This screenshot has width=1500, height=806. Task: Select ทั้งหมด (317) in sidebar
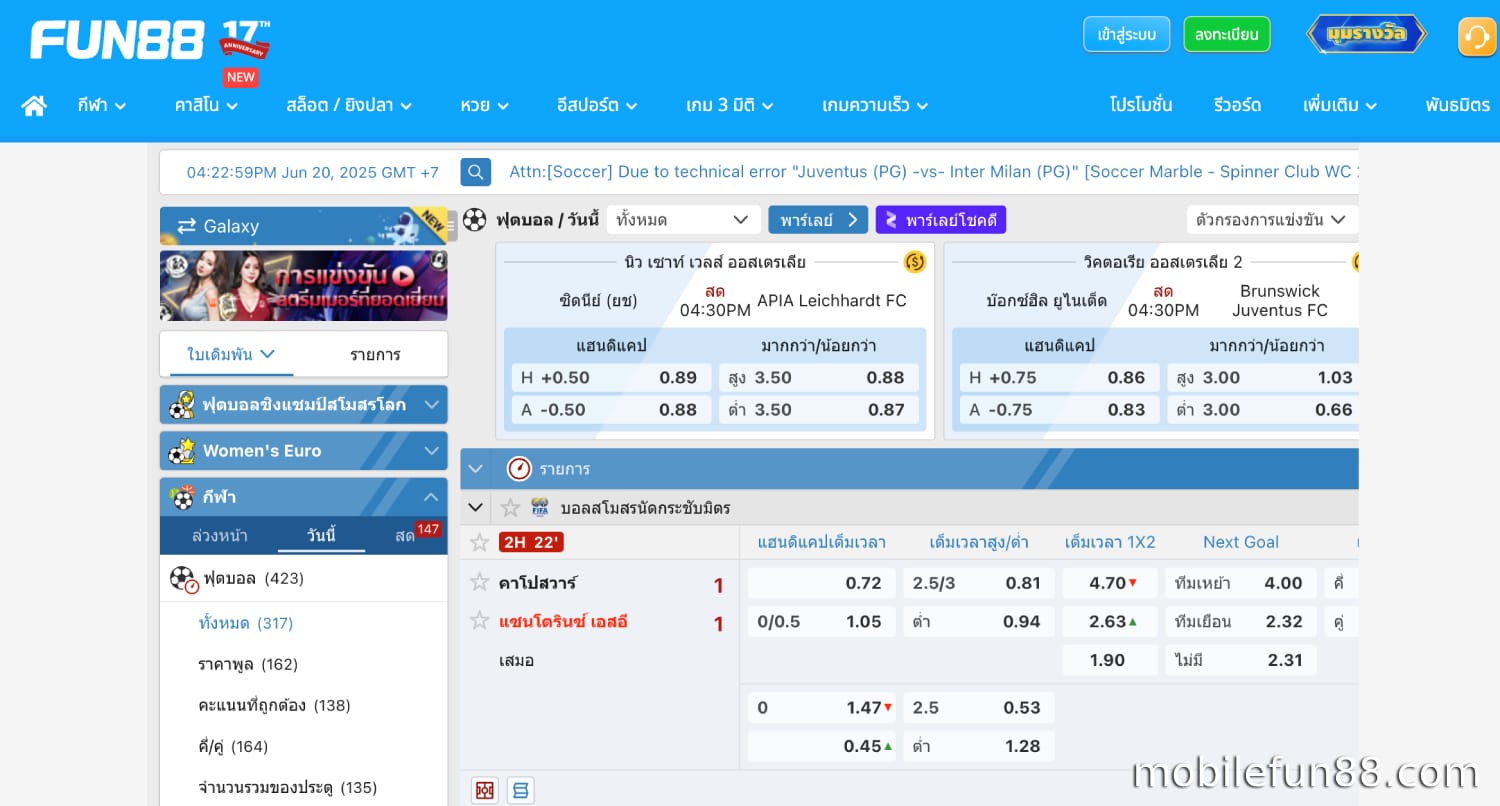tap(246, 623)
